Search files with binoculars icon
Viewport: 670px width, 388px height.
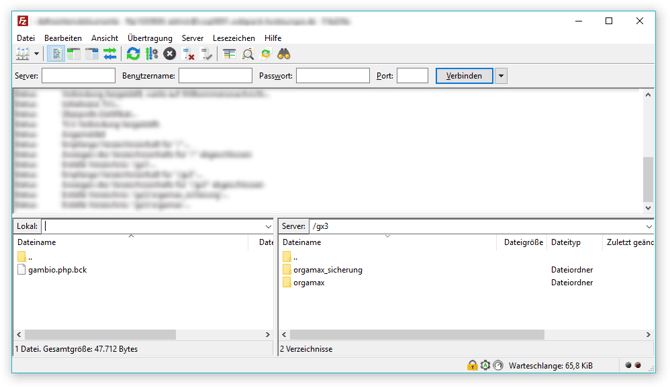tap(284, 54)
